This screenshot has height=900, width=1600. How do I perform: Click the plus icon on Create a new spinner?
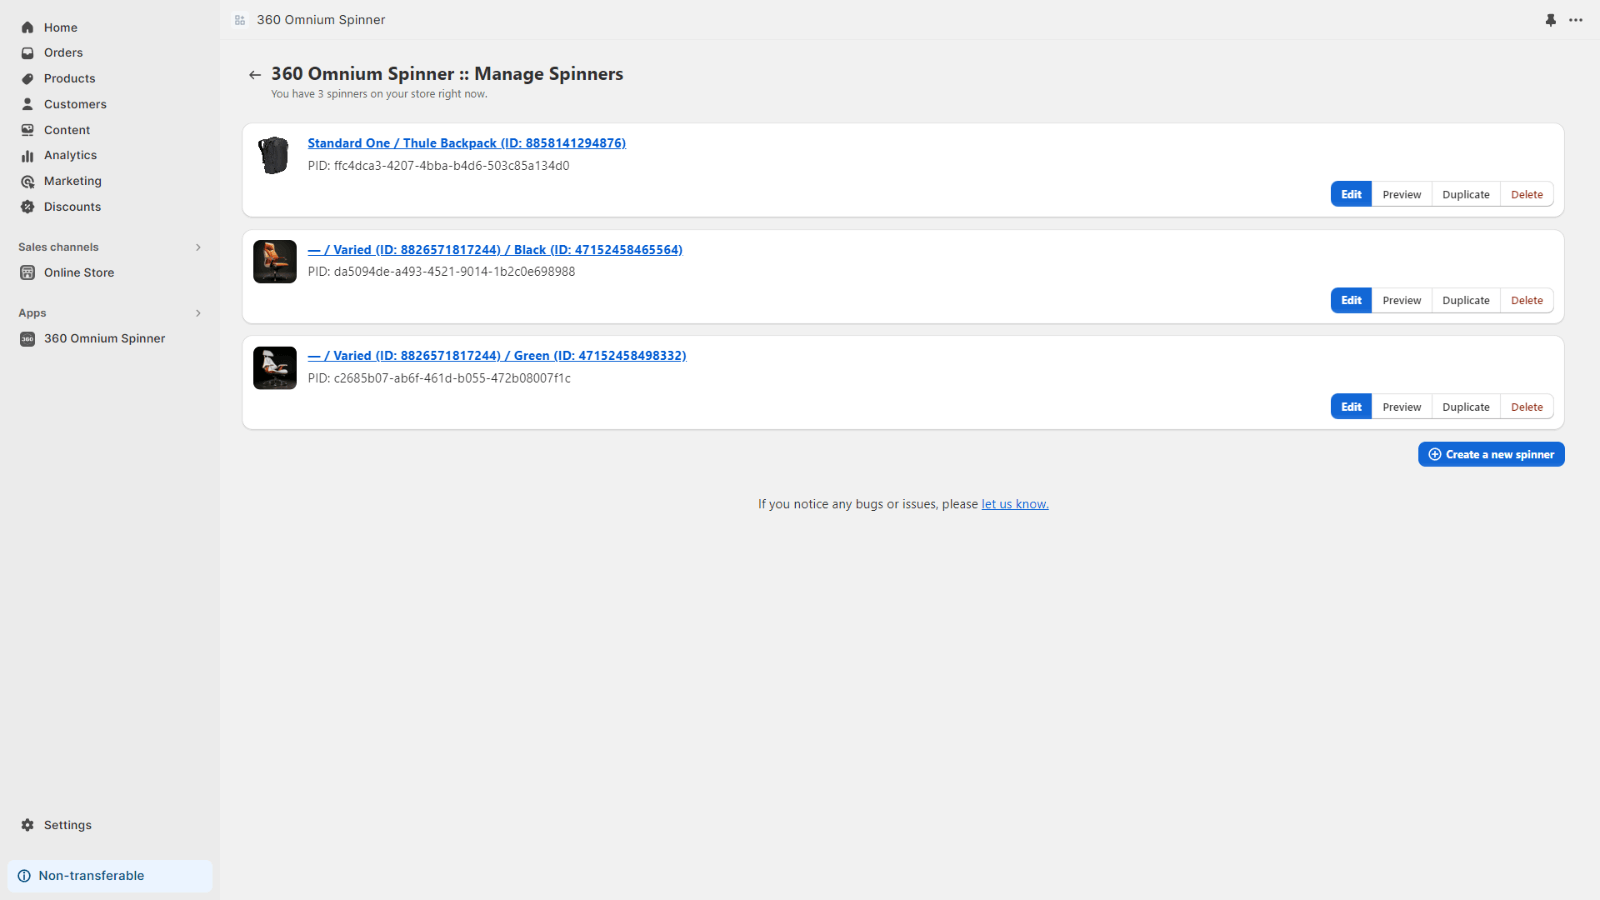tap(1435, 455)
